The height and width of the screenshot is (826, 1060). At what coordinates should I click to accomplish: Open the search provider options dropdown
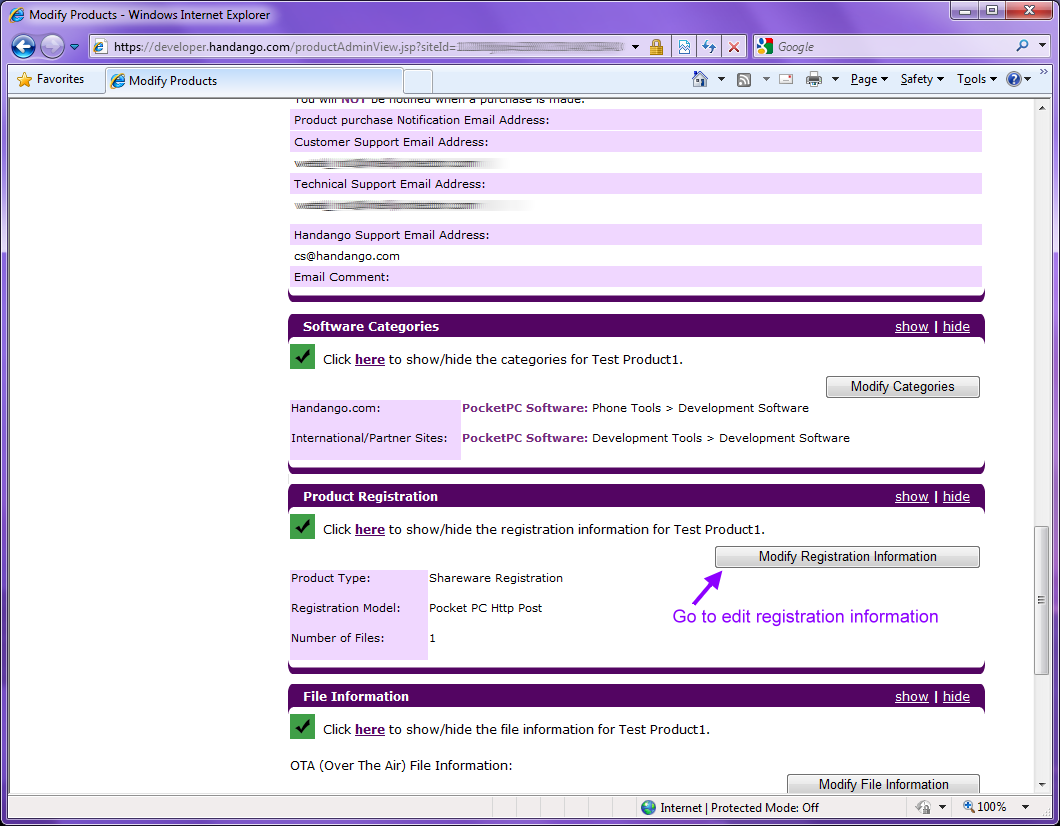(x=1042, y=46)
